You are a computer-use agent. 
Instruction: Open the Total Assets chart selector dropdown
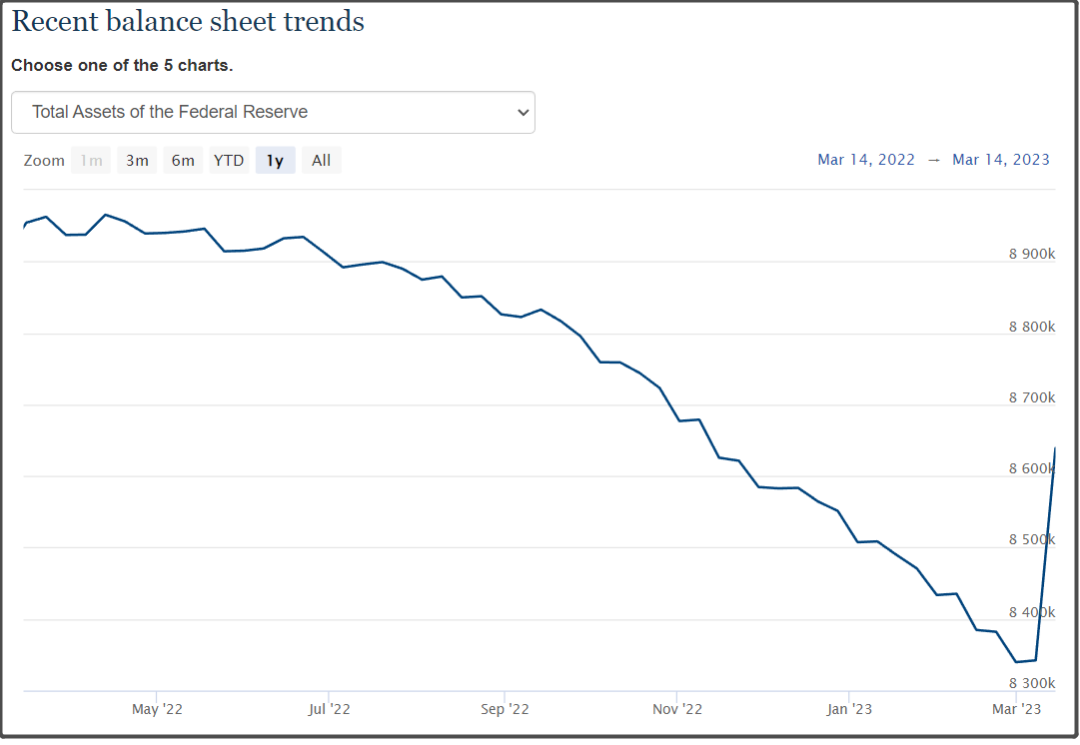click(x=273, y=112)
